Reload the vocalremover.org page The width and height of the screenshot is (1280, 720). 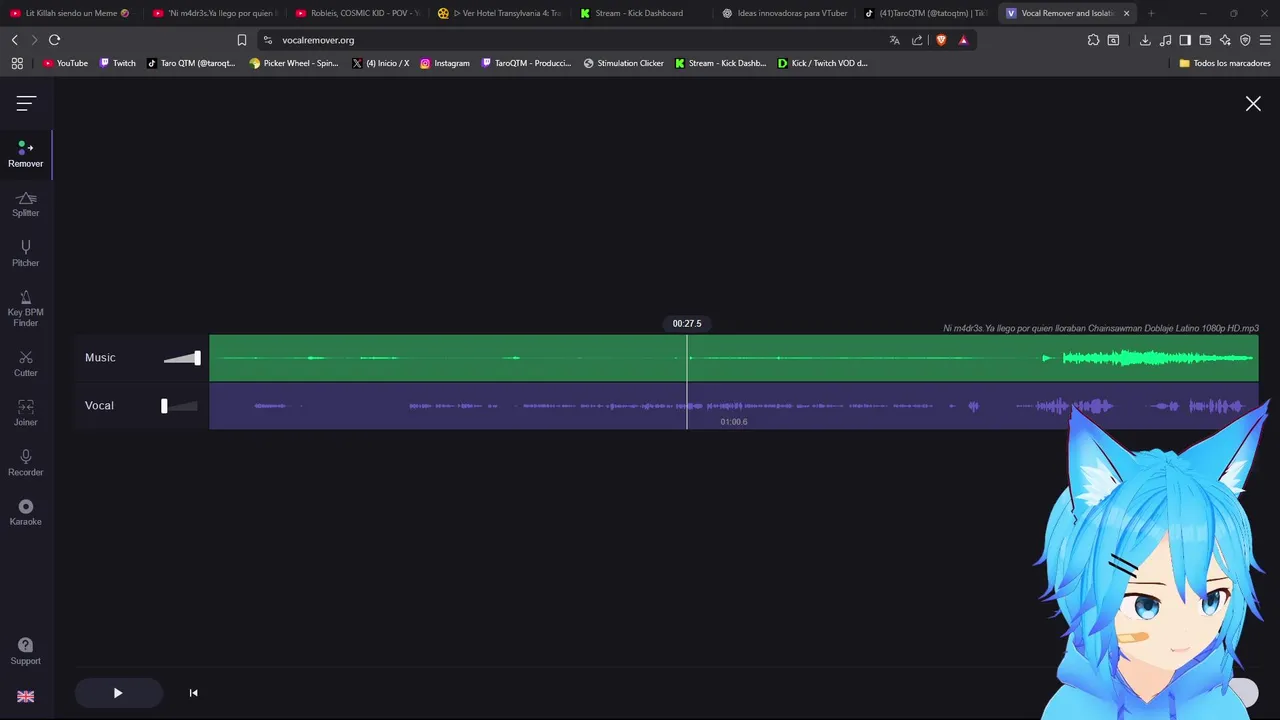coord(54,40)
